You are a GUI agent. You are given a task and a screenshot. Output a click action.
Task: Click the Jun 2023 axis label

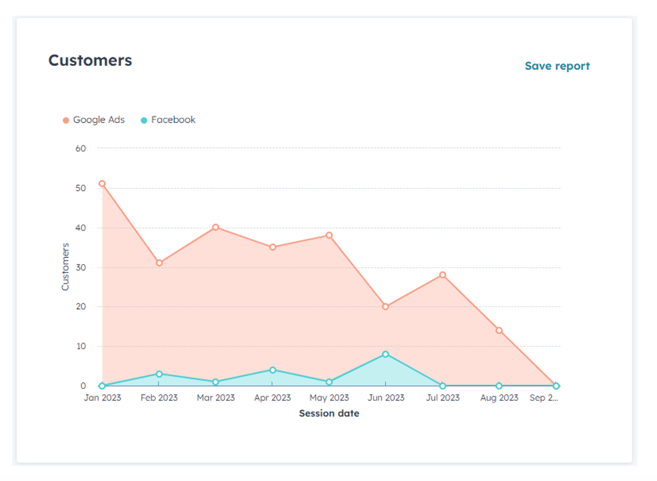point(386,398)
